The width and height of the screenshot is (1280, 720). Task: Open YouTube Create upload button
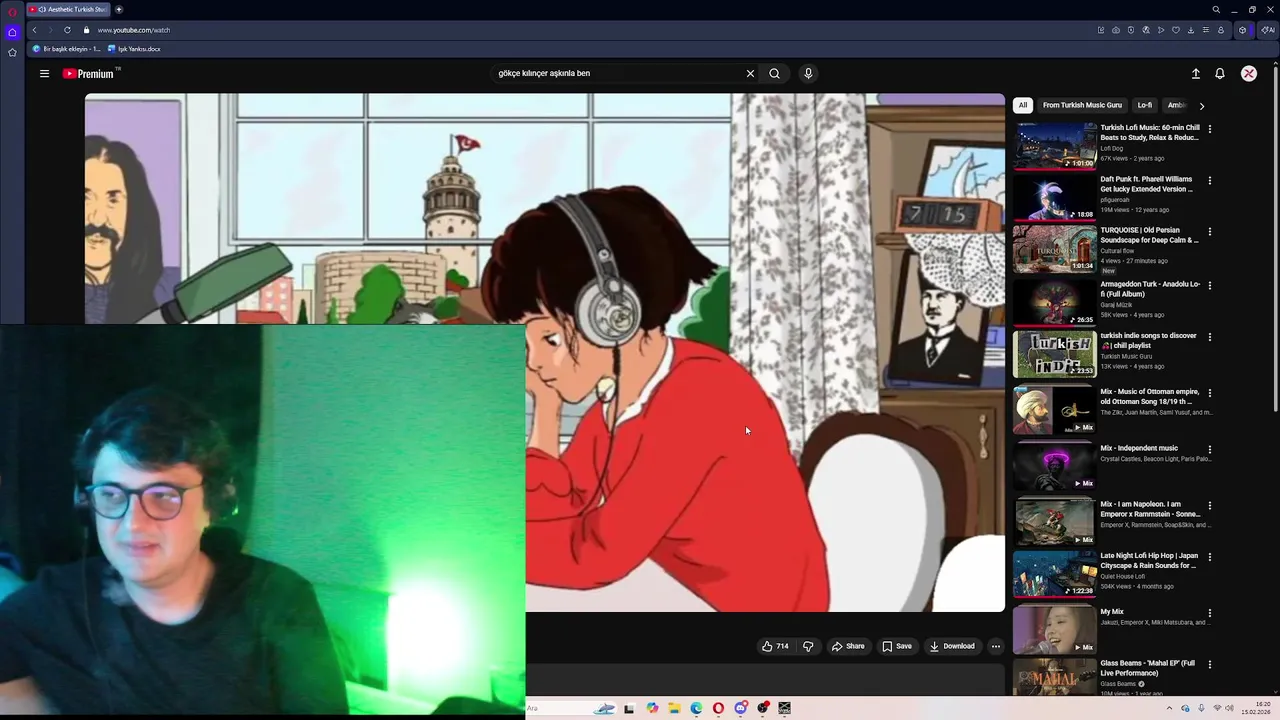point(1195,73)
